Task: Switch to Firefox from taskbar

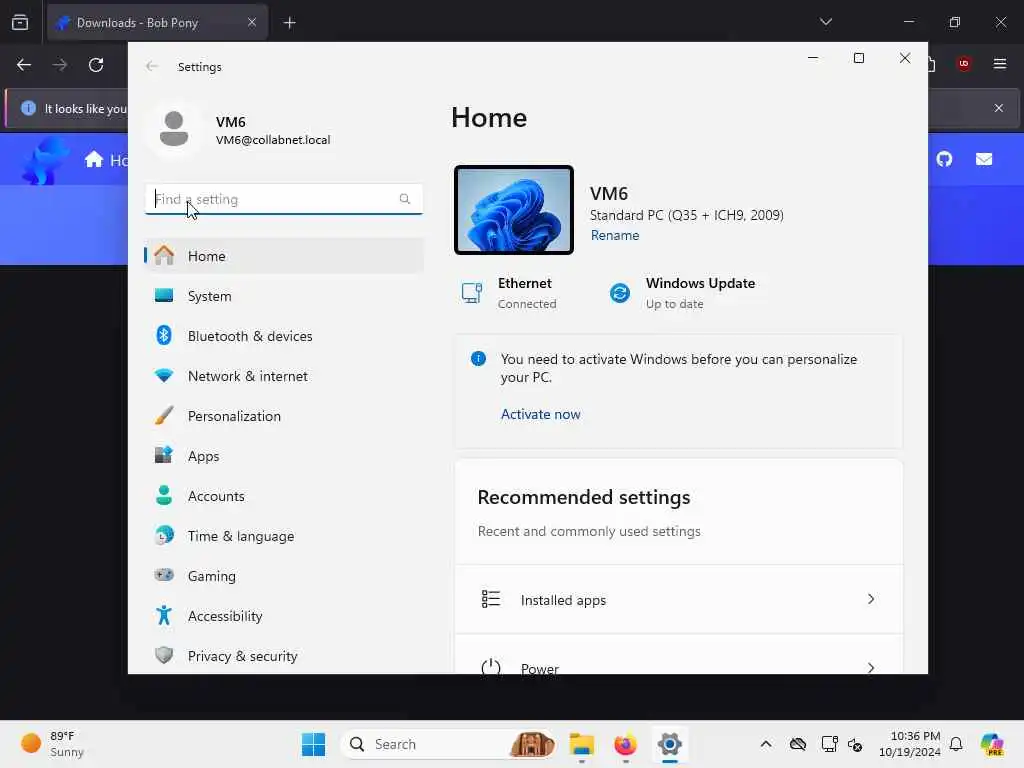Action: (x=625, y=744)
